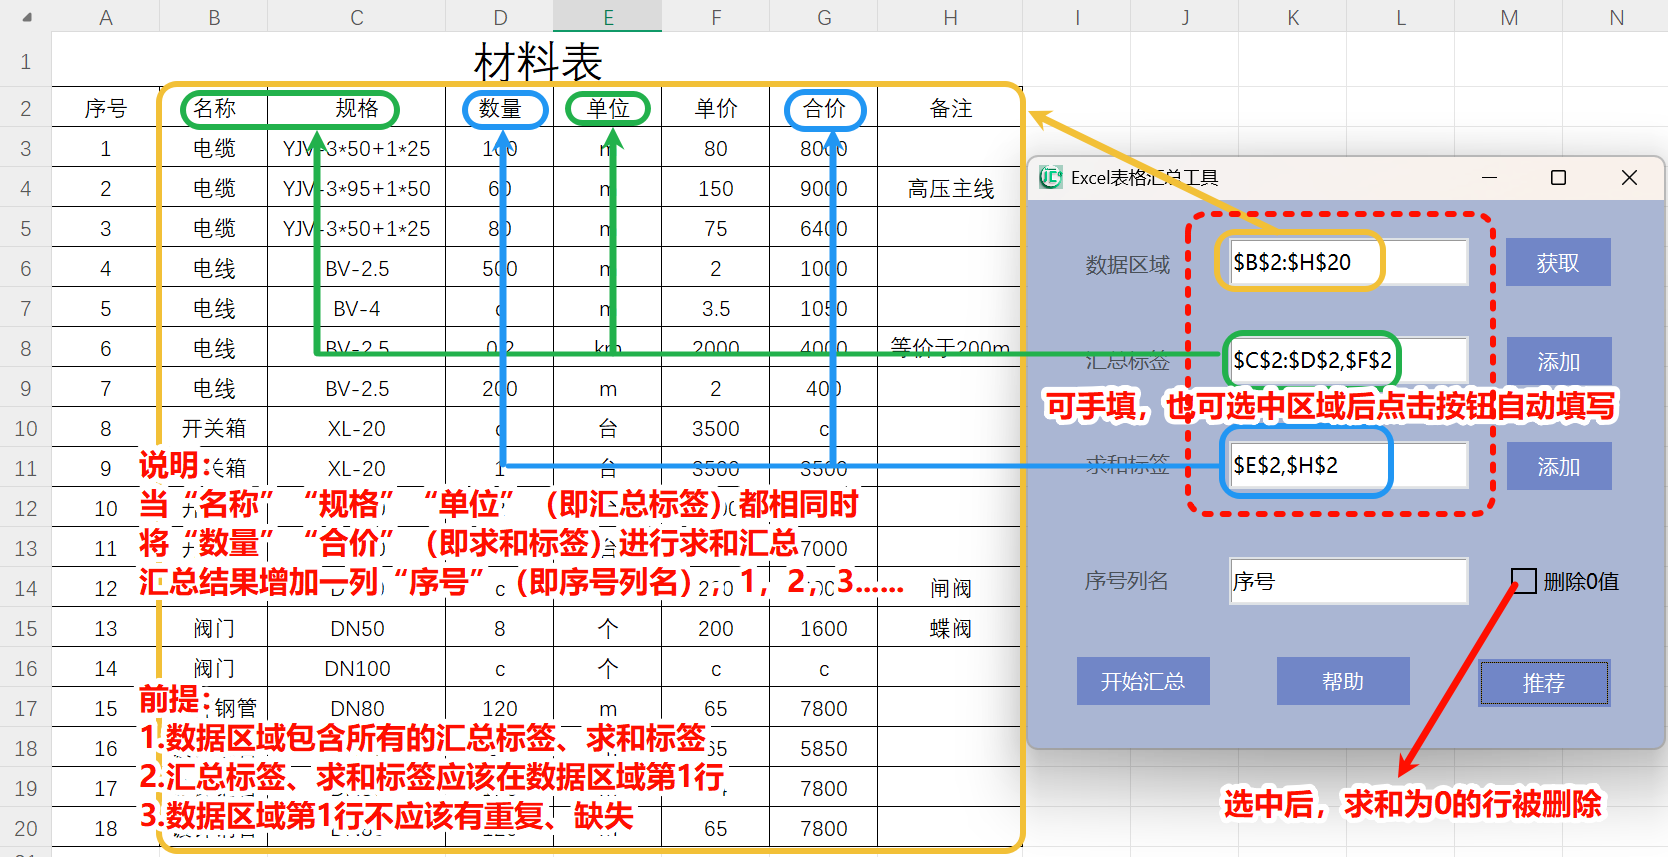
Task: Select column A header
Action: [x=106, y=17]
